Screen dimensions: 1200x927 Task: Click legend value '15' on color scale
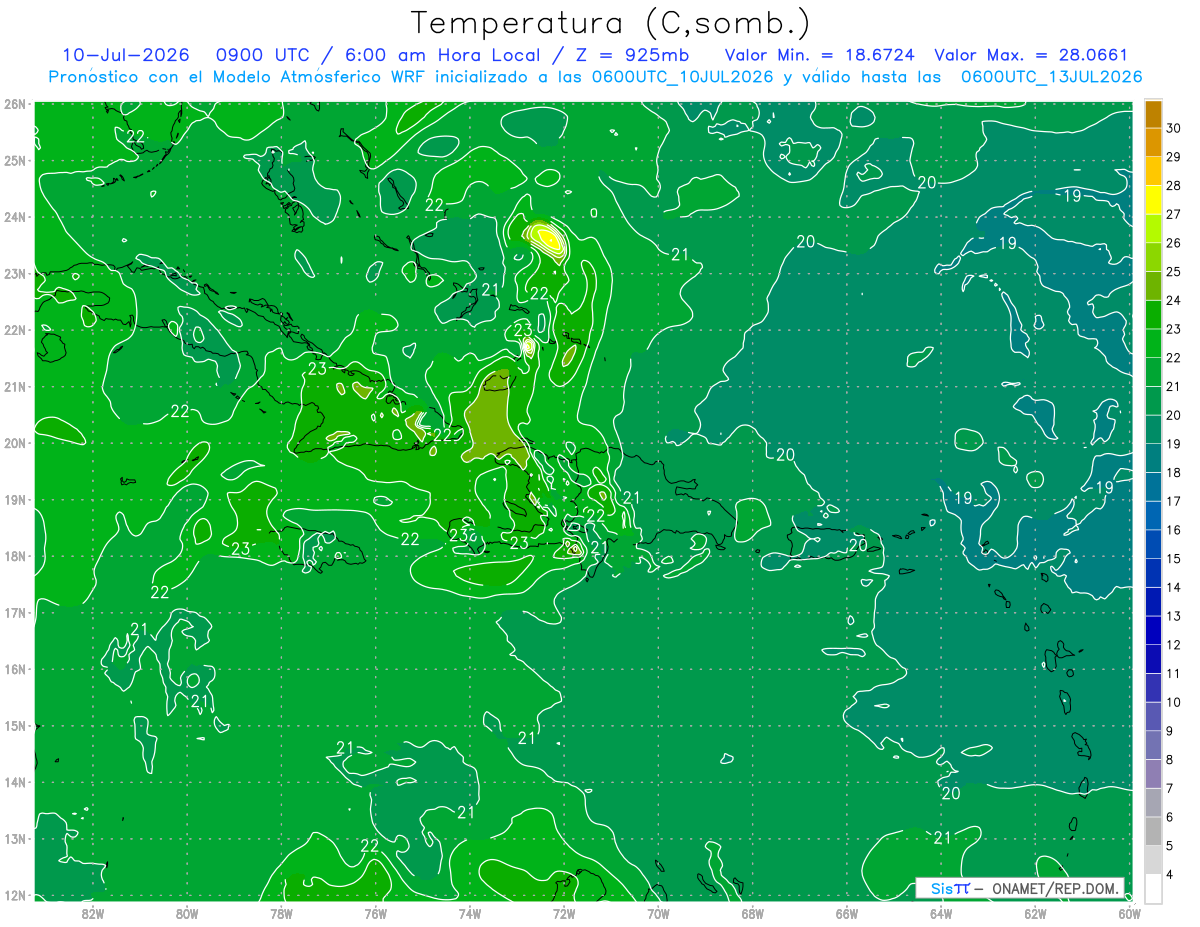(1173, 558)
